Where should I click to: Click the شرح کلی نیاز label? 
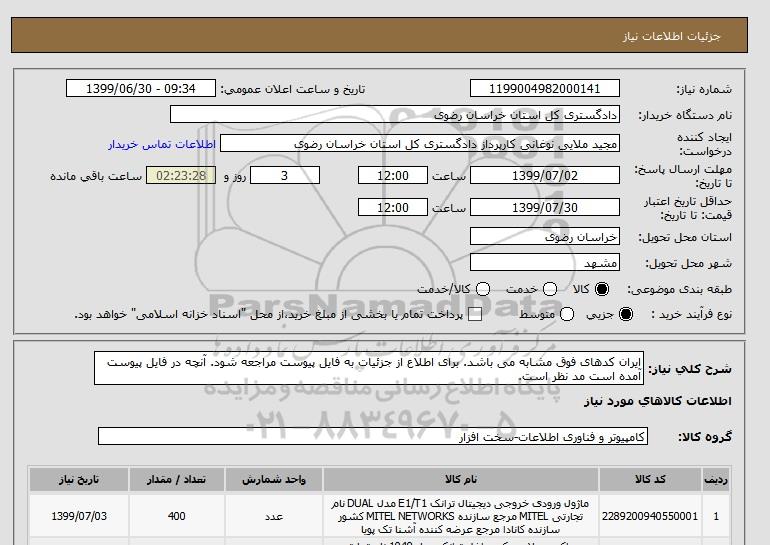pos(690,369)
